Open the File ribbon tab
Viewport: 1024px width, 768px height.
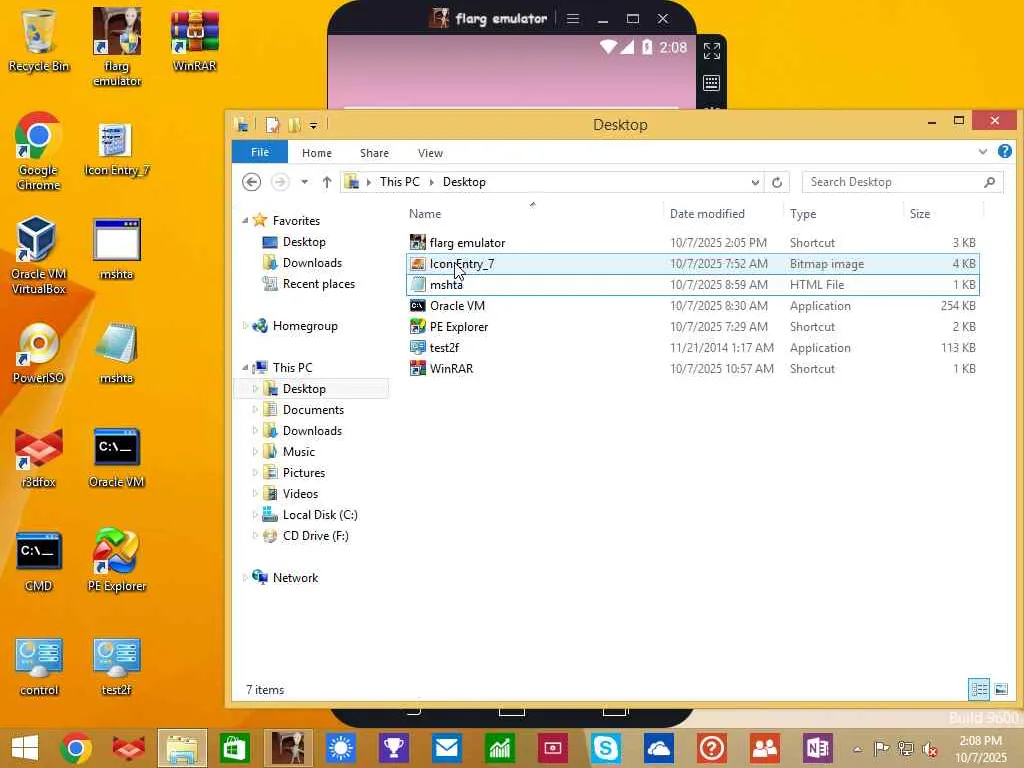260,152
